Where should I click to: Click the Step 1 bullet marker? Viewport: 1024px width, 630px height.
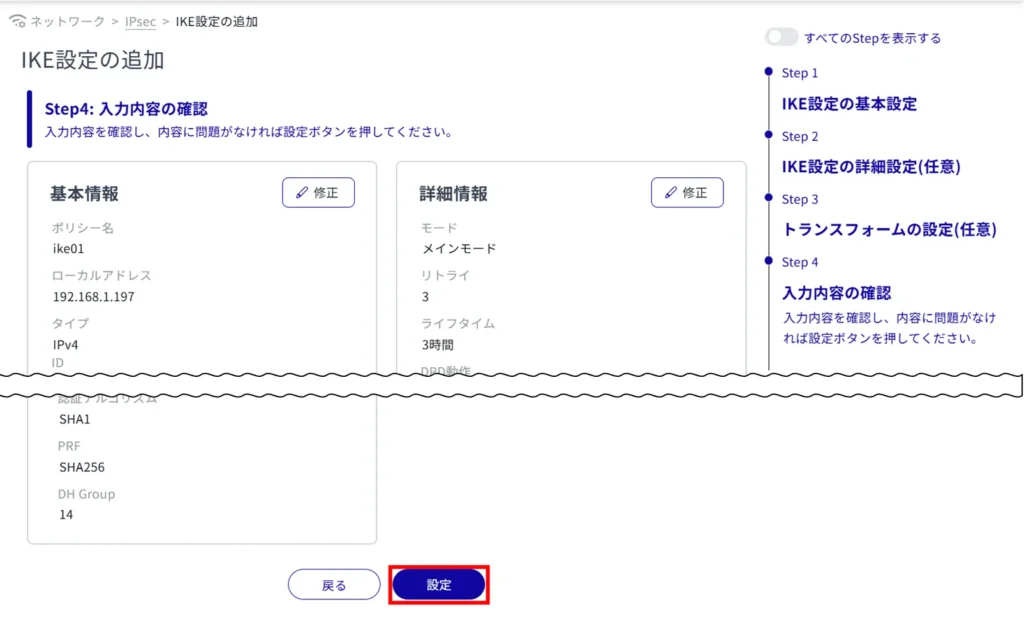[768, 72]
